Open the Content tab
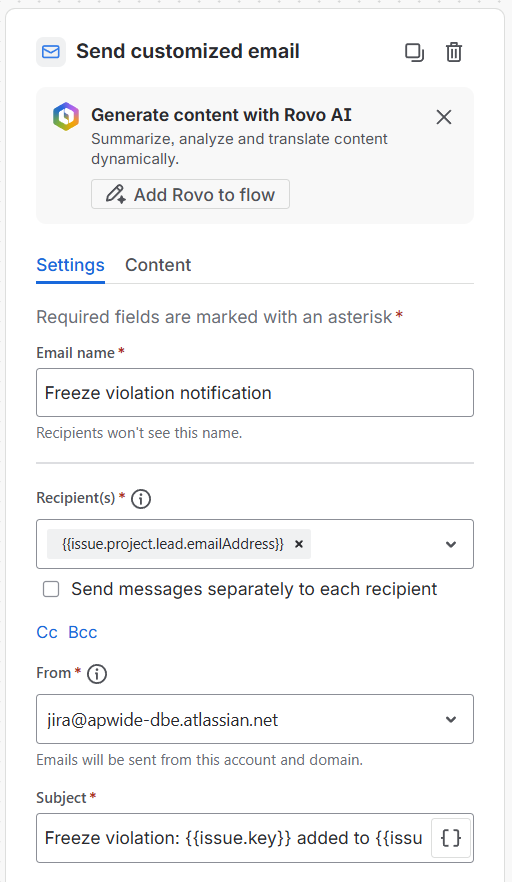The width and height of the screenshot is (512, 882). pos(158,265)
